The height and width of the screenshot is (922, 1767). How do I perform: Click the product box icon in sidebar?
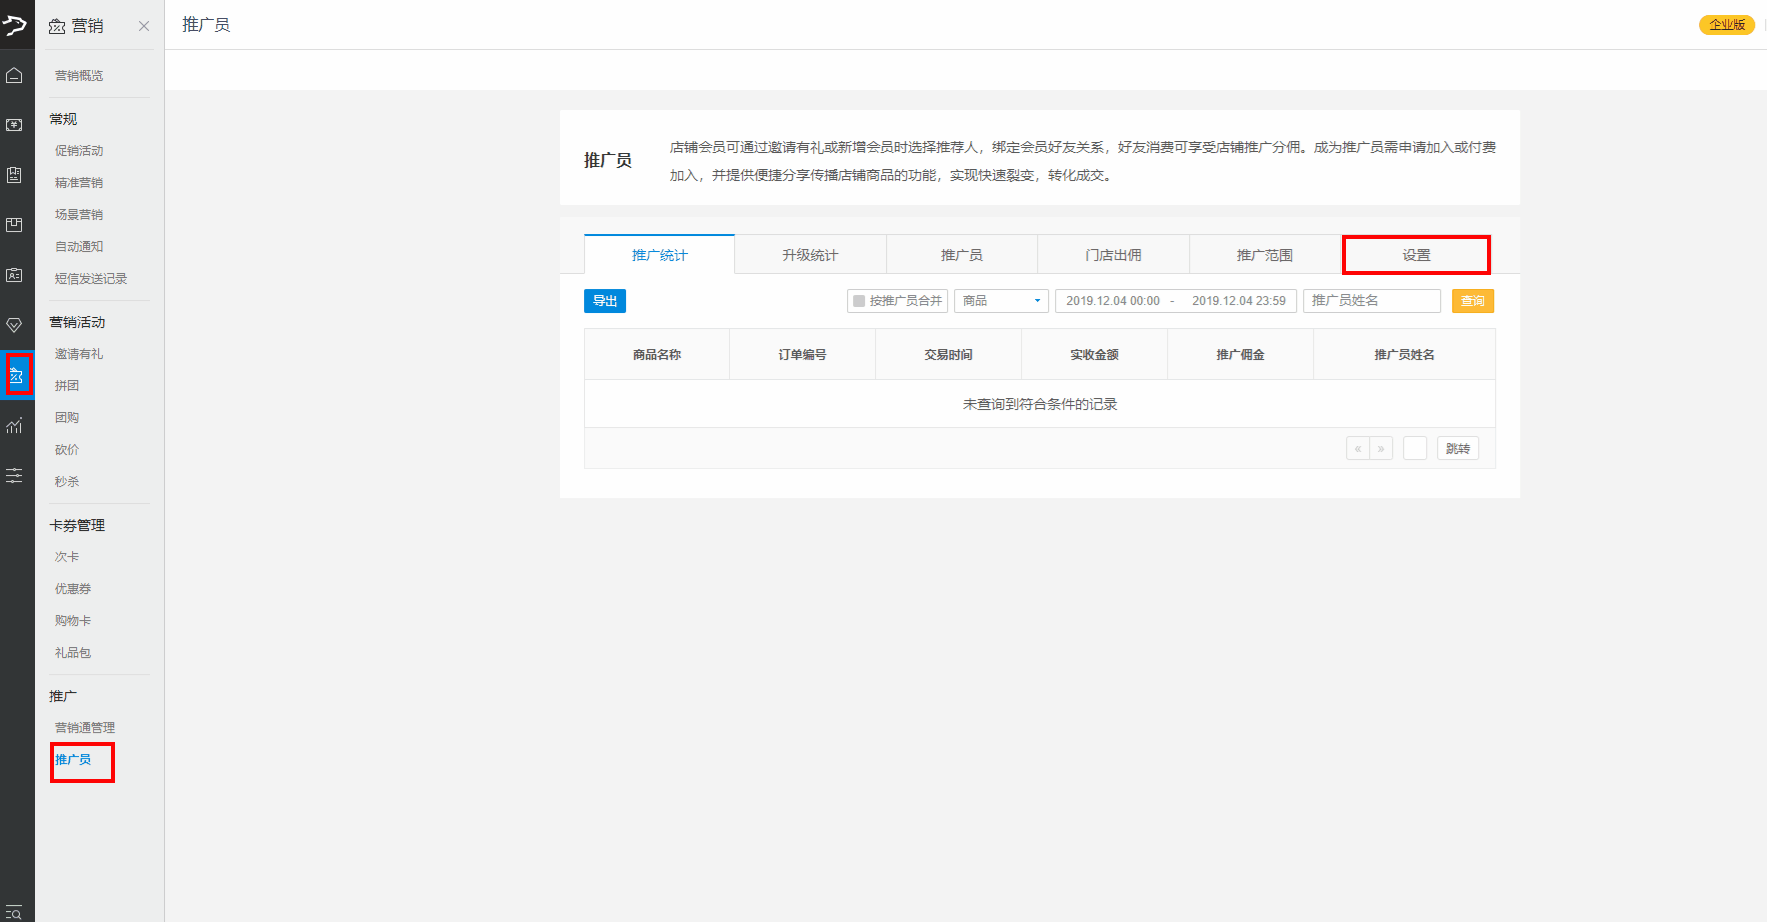pos(15,225)
